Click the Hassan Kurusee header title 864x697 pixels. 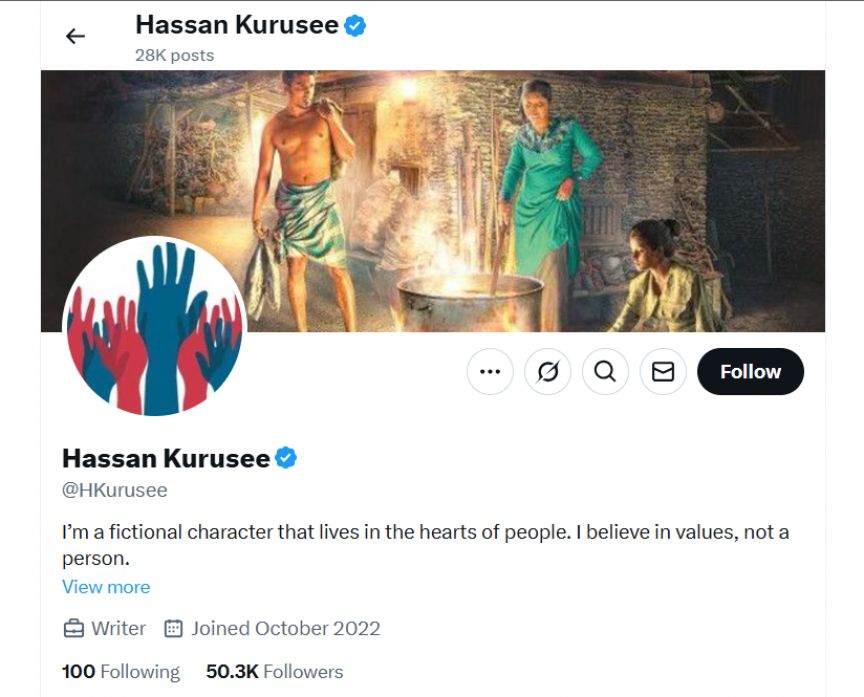tap(237, 25)
